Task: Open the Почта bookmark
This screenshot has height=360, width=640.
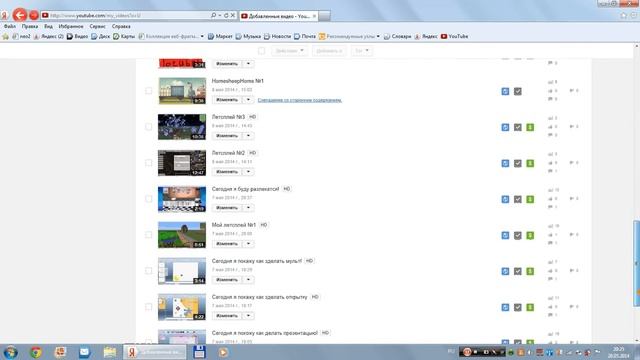Action: (x=305, y=36)
